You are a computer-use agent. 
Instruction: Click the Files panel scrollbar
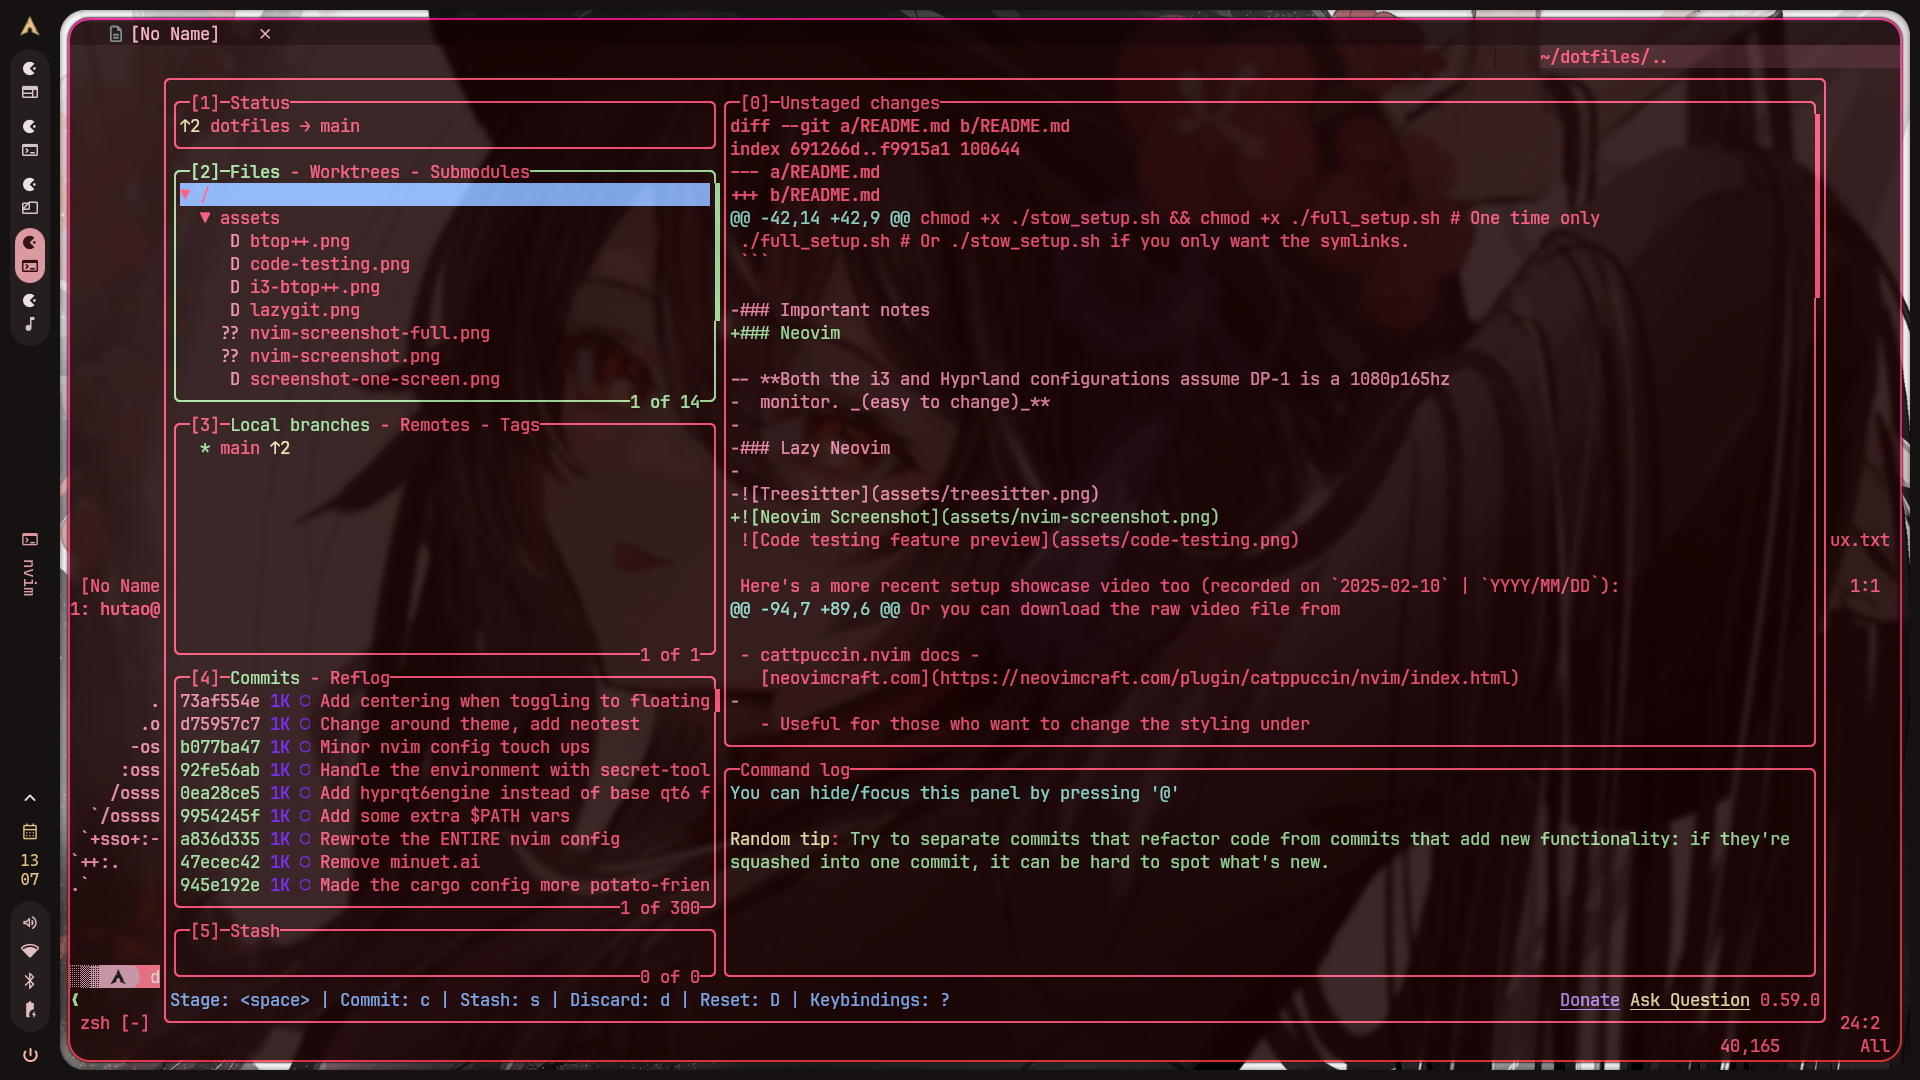717,252
